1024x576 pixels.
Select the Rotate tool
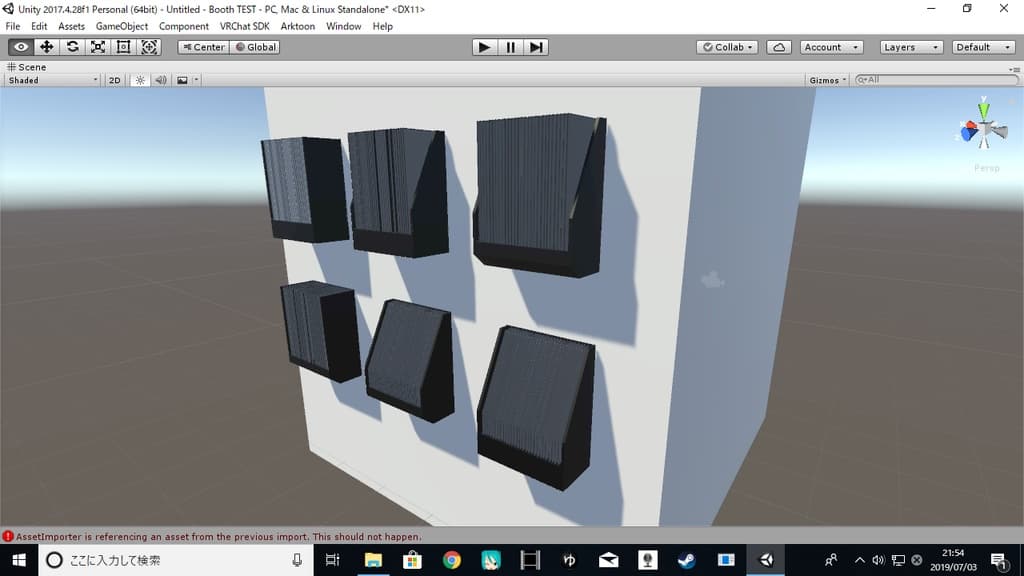[x=72, y=47]
